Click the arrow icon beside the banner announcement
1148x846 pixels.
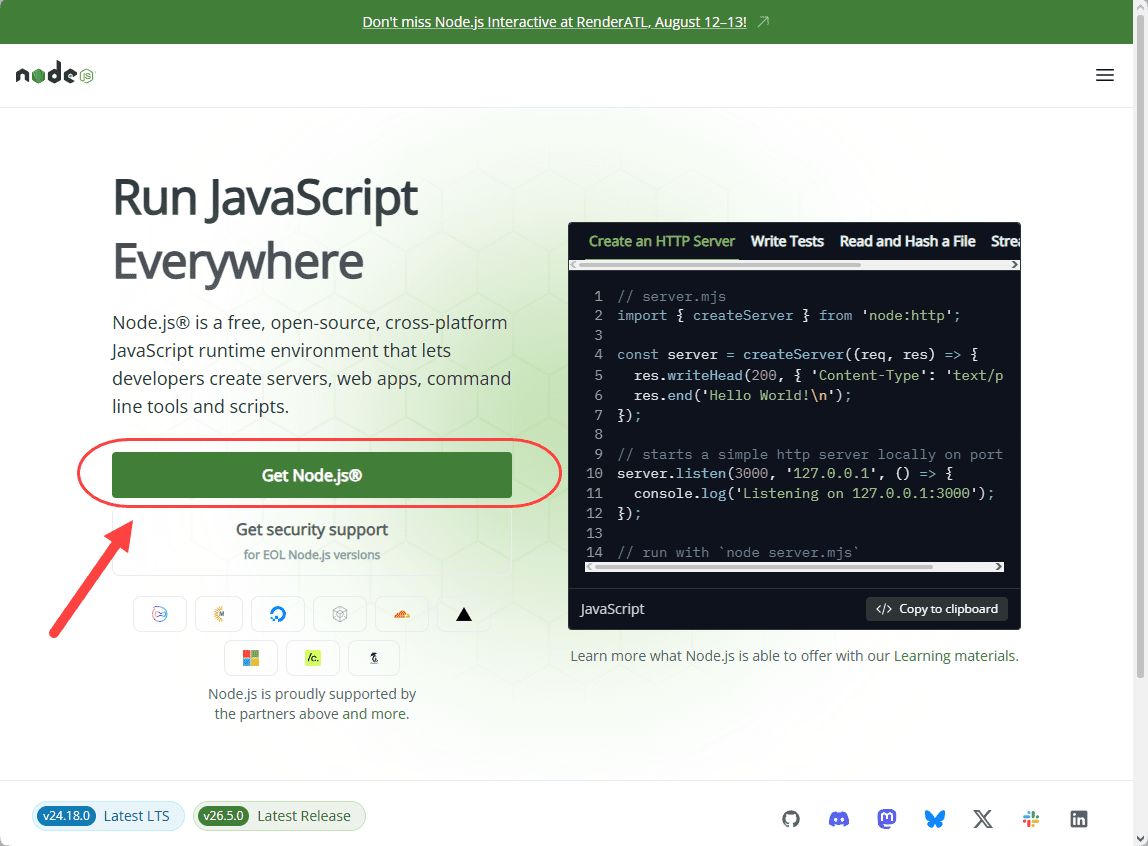click(763, 22)
